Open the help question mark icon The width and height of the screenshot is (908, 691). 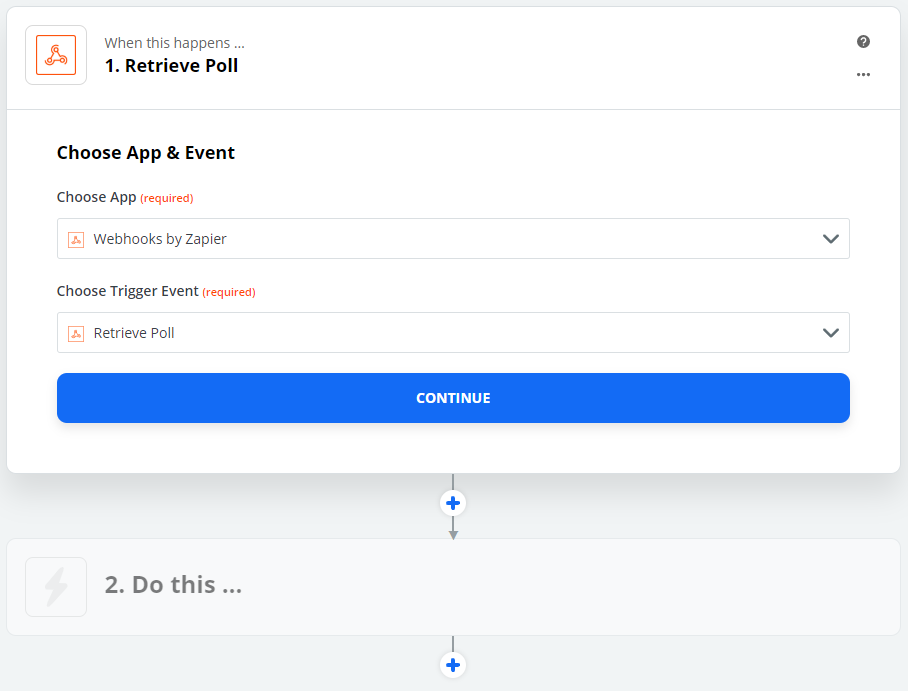(x=863, y=42)
